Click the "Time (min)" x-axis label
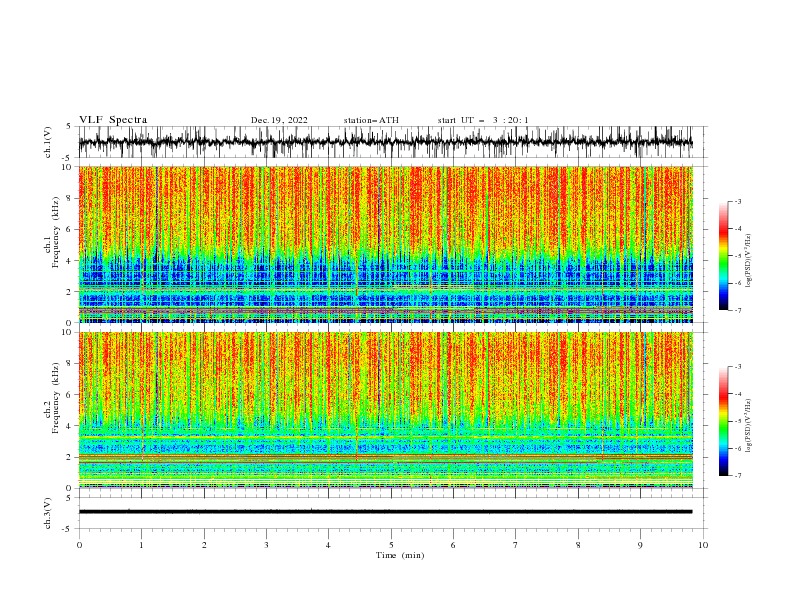The height and width of the screenshot is (612, 792). 400,555
